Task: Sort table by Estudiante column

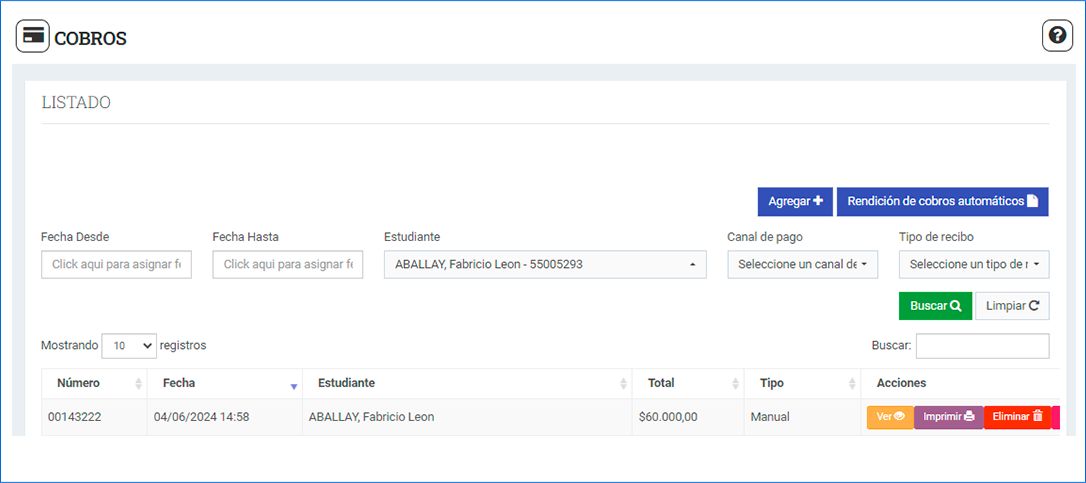Action: (467, 383)
